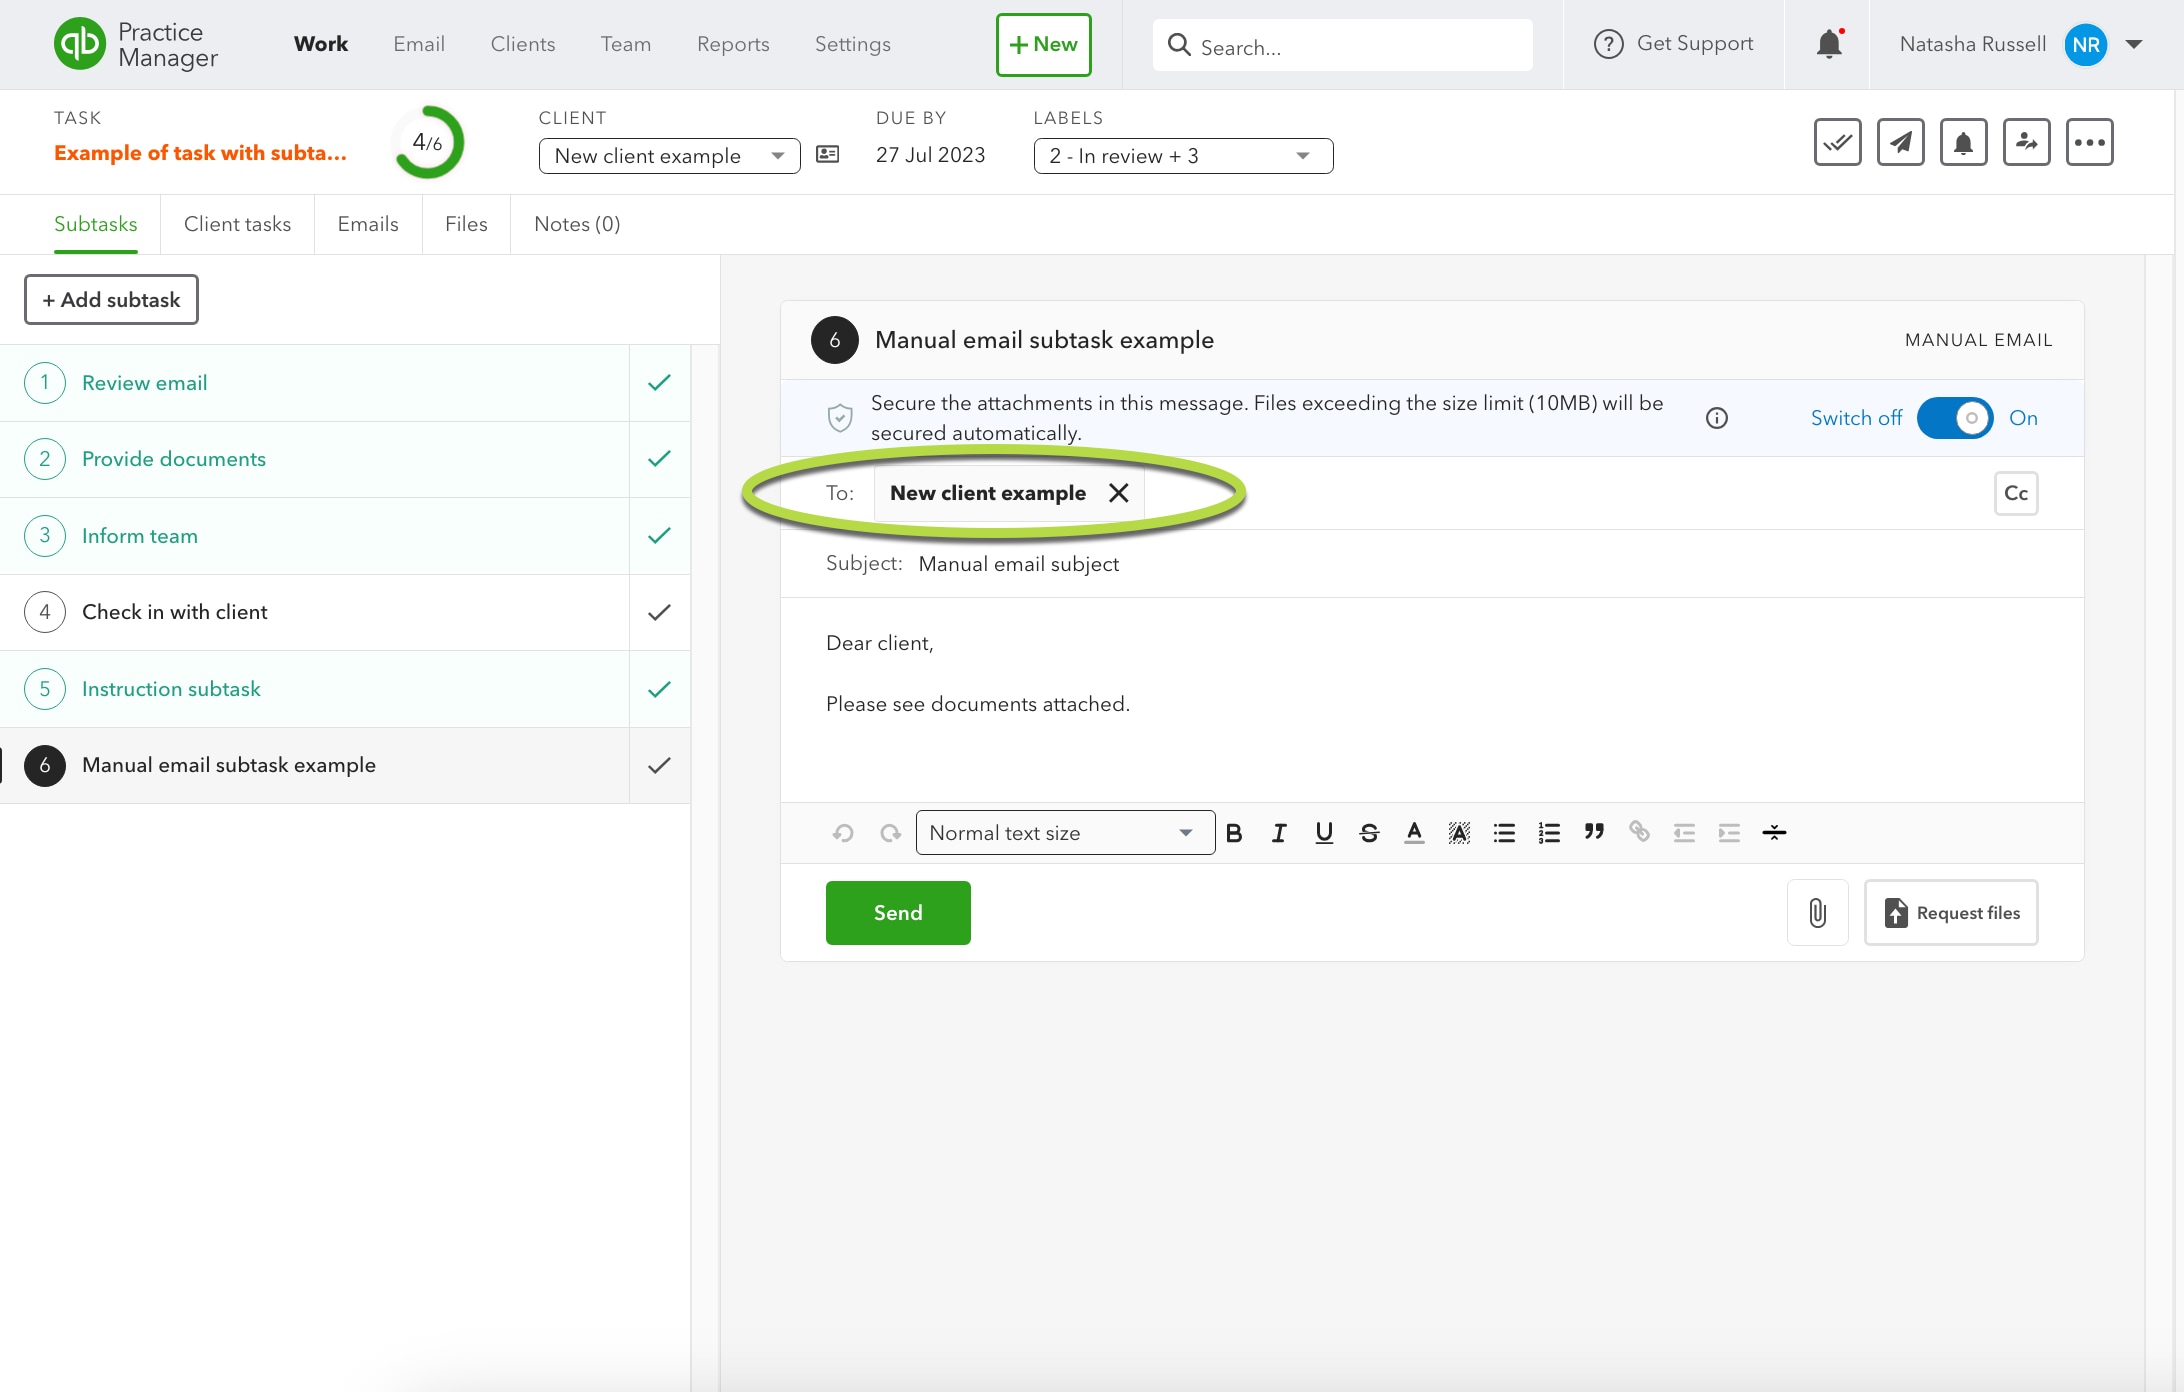Turn off the secure attachments toggle
This screenshot has width=2184, height=1392.
pyautogui.click(x=1954, y=418)
